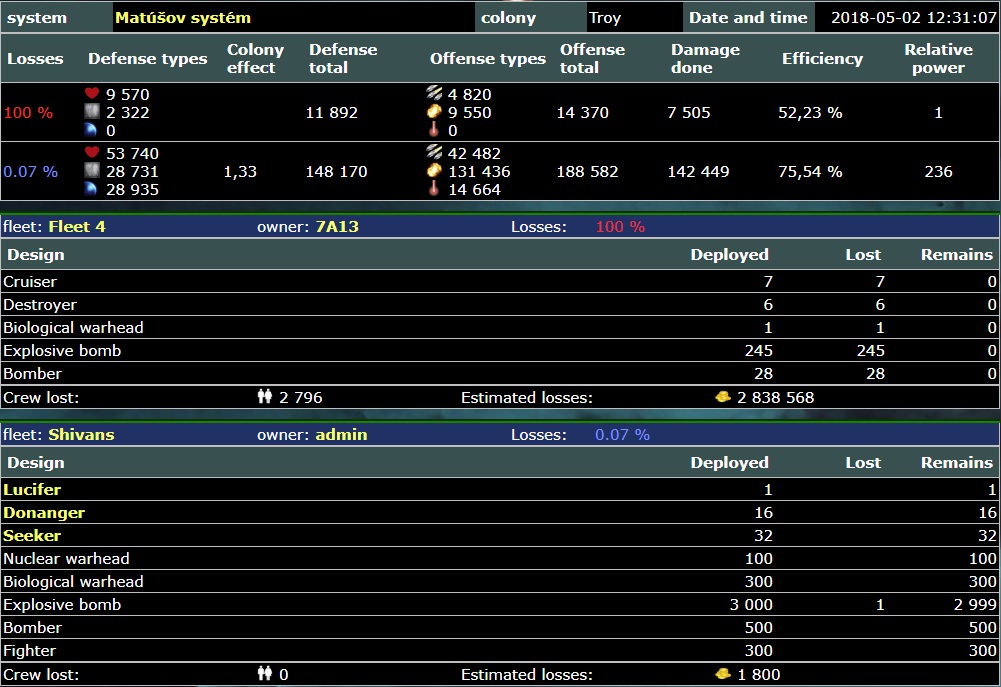The image size is (1001, 687).
Task: Click the Losses column header
Action: coord(35,59)
